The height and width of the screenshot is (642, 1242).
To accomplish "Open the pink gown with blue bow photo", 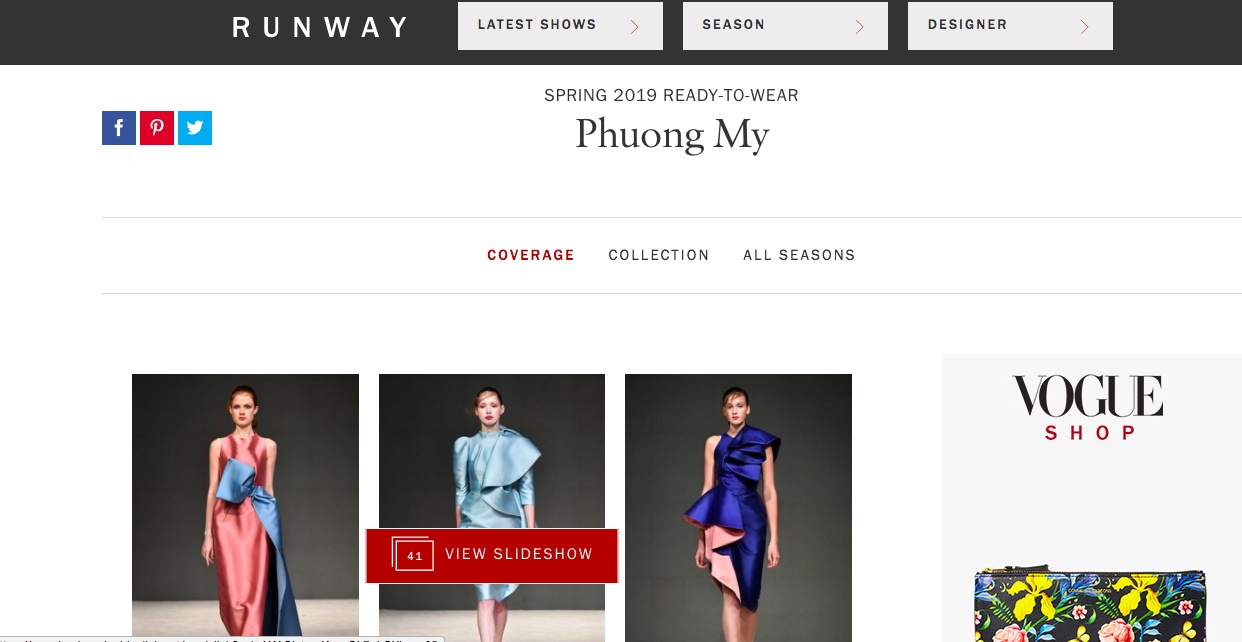I will coord(245,508).
